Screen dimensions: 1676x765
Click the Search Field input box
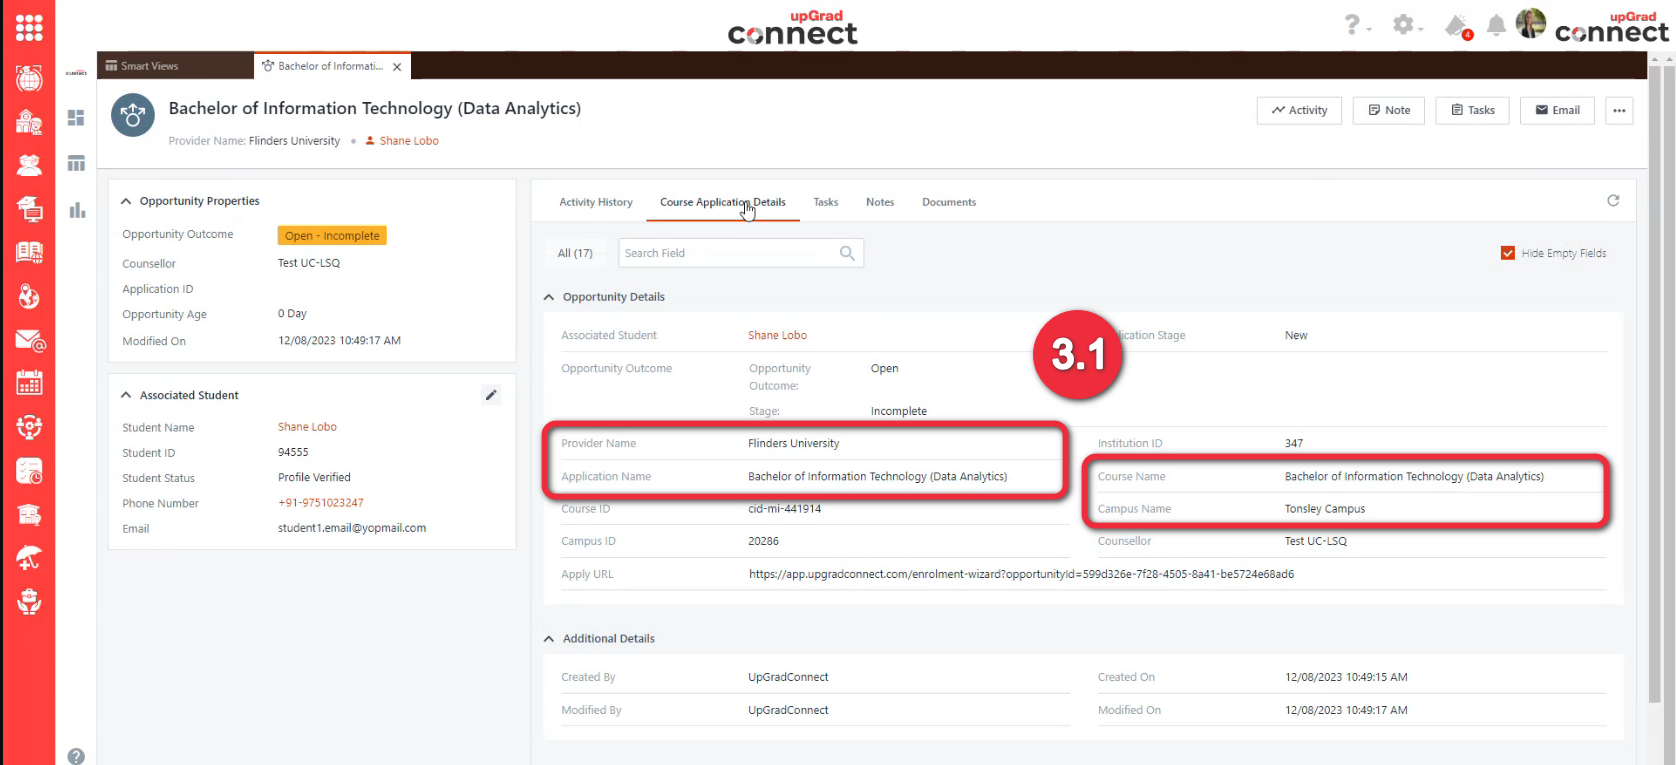pyautogui.click(x=728, y=253)
